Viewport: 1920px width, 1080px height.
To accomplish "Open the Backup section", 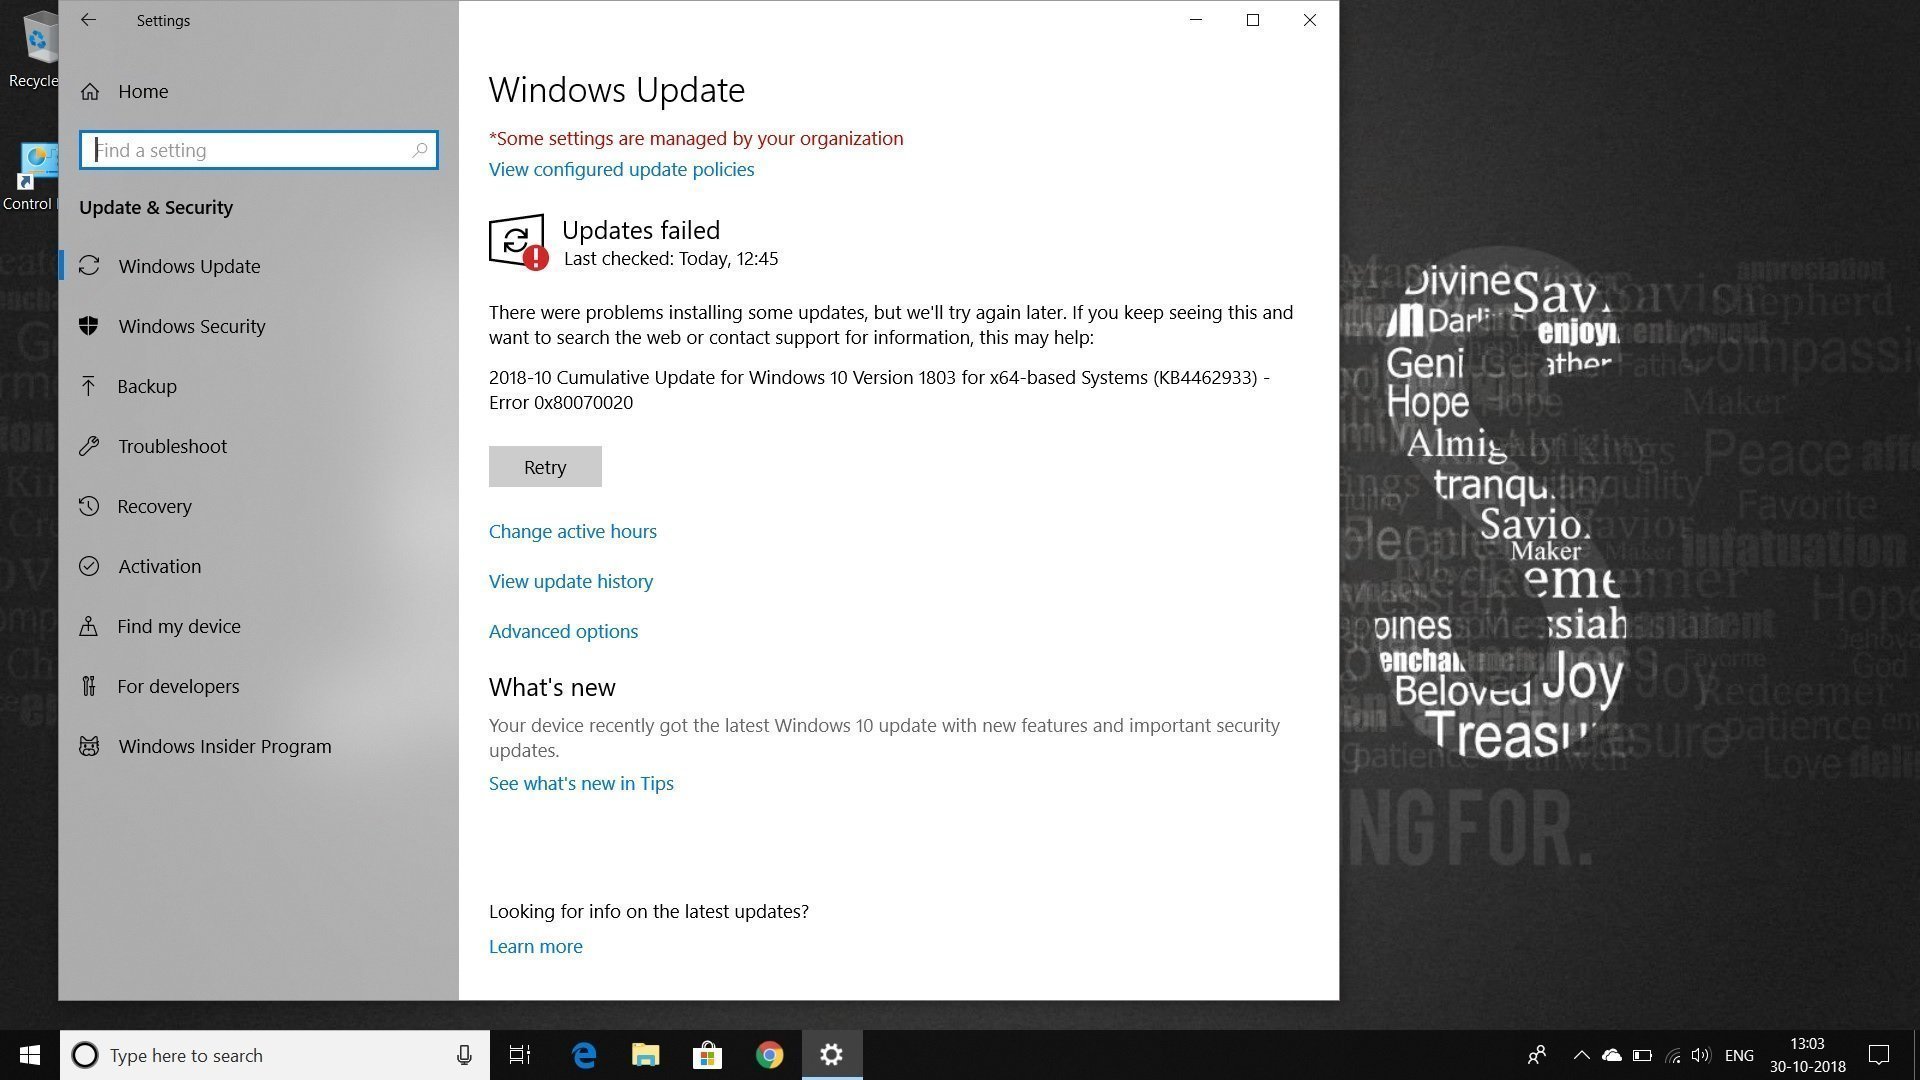I will click(258, 386).
